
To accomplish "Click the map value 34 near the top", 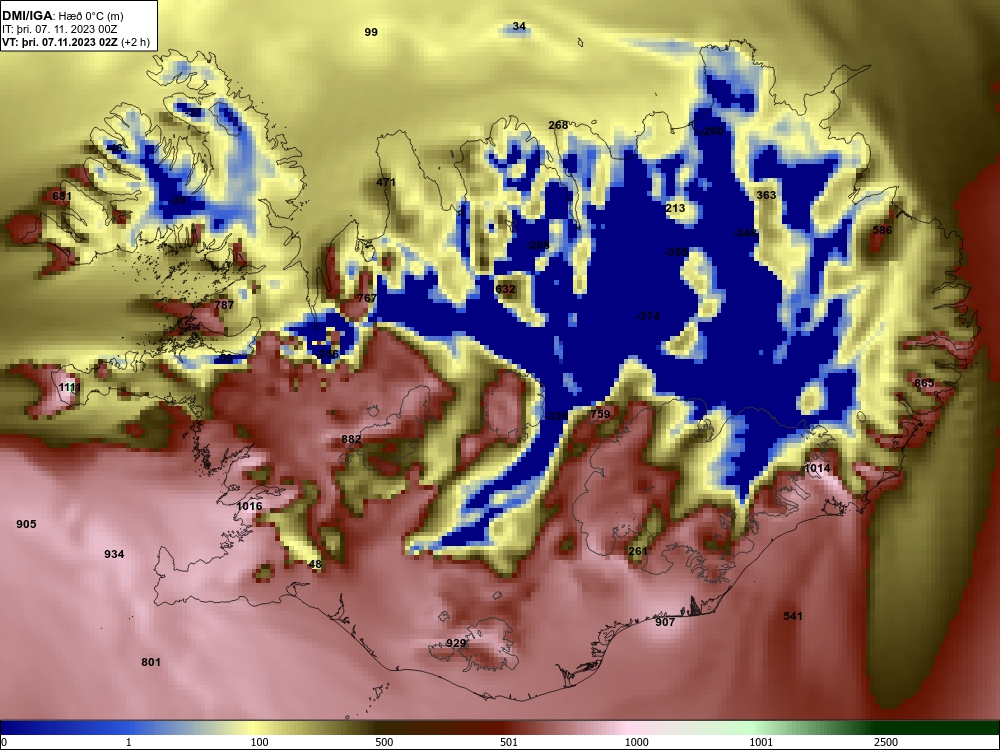I will point(519,26).
